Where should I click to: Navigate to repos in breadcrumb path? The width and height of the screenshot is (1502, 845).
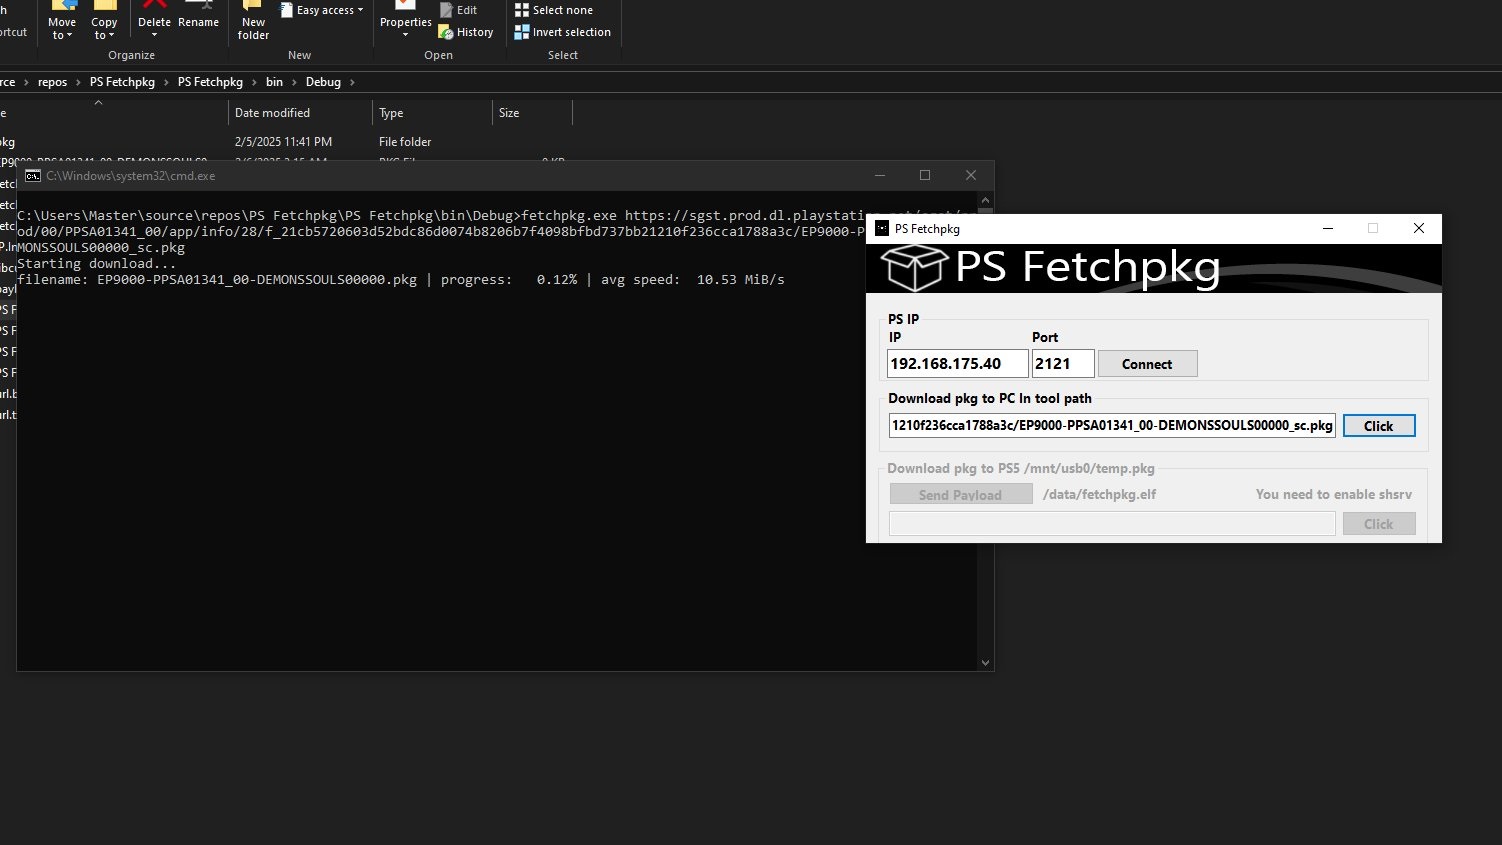point(52,82)
